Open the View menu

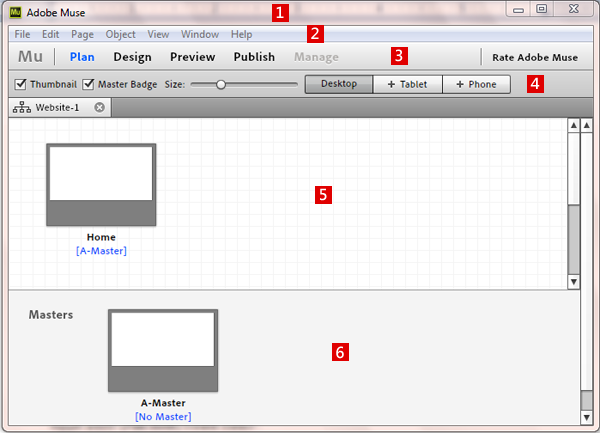158,34
